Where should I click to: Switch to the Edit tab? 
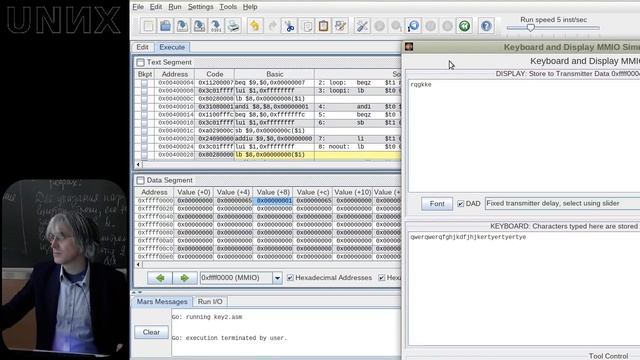coord(142,47)
